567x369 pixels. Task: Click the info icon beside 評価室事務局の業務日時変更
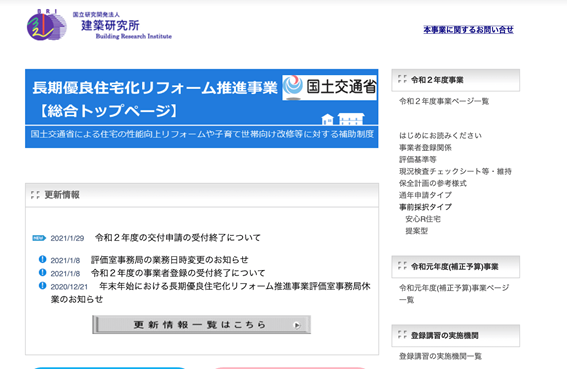pos(42,259)
